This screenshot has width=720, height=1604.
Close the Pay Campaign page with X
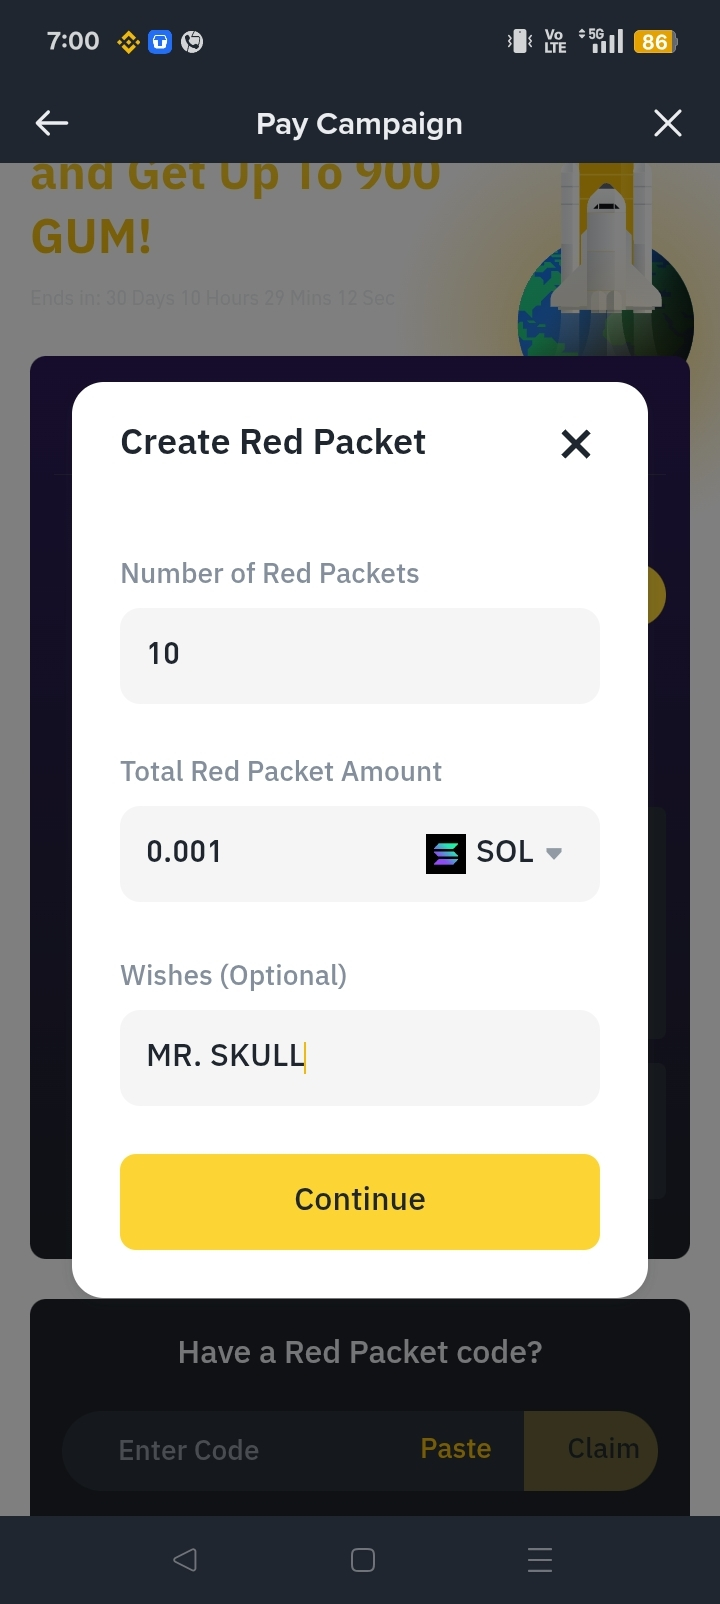(668, 123)
